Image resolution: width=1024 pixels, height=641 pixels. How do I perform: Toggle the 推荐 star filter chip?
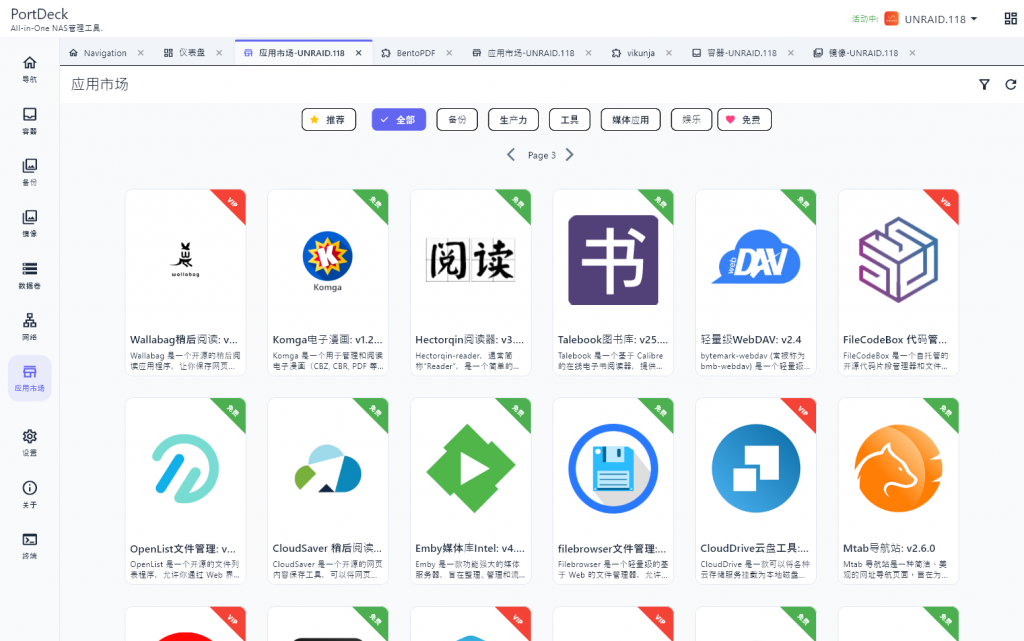(329, 120)
